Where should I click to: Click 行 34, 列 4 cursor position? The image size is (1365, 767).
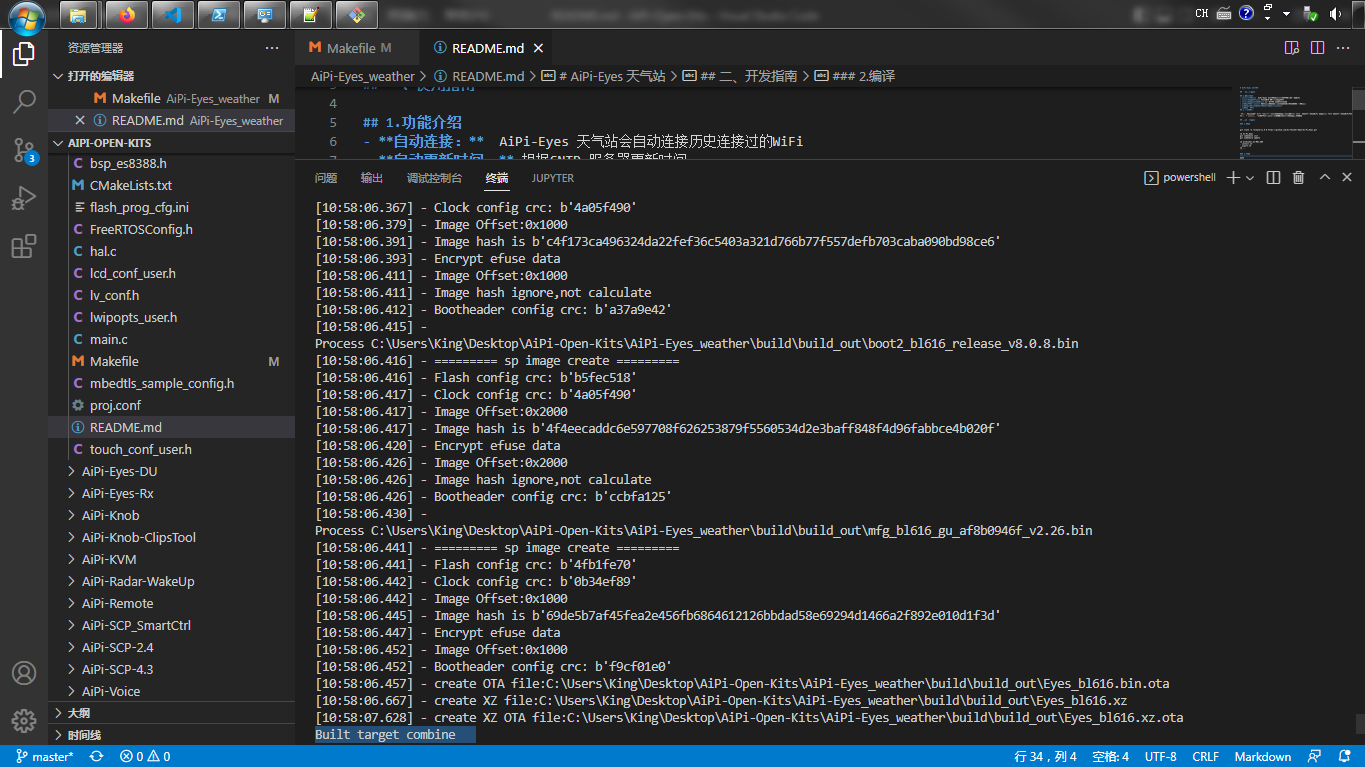pyautogui.click(x=1045, y=757)
